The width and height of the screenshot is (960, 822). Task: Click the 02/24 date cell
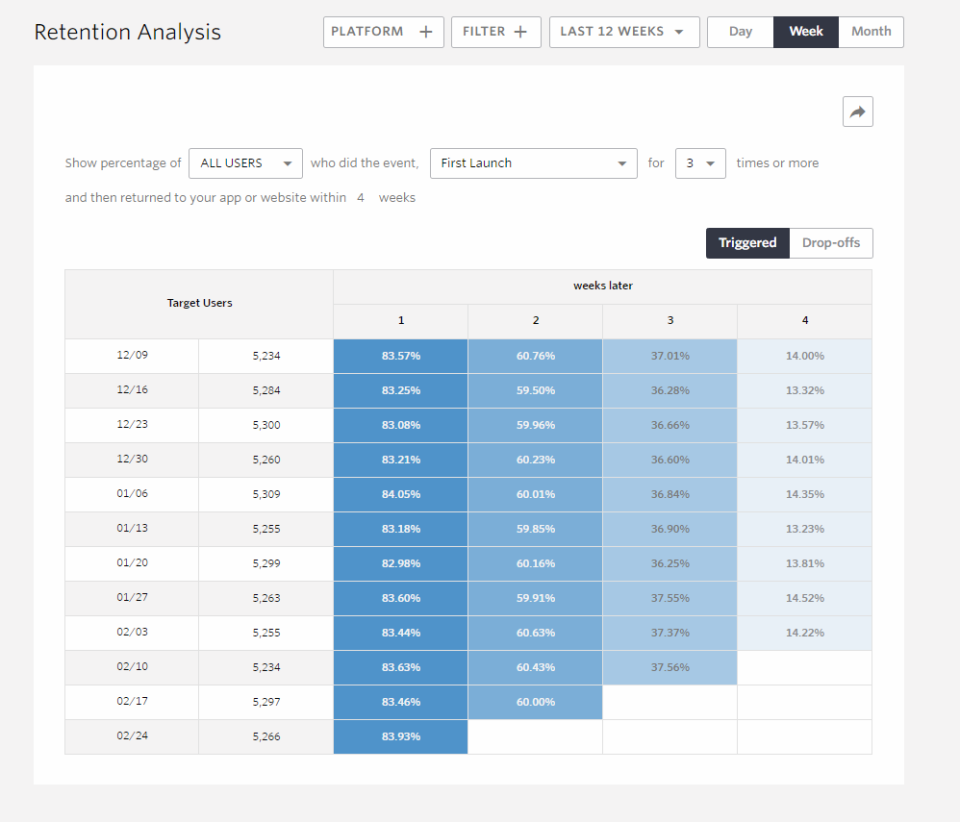click(x=132, y=736)
